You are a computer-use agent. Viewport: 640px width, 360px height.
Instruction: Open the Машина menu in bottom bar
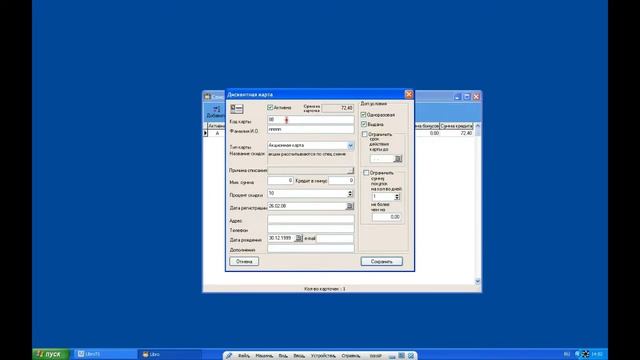[x=264, y=356]
